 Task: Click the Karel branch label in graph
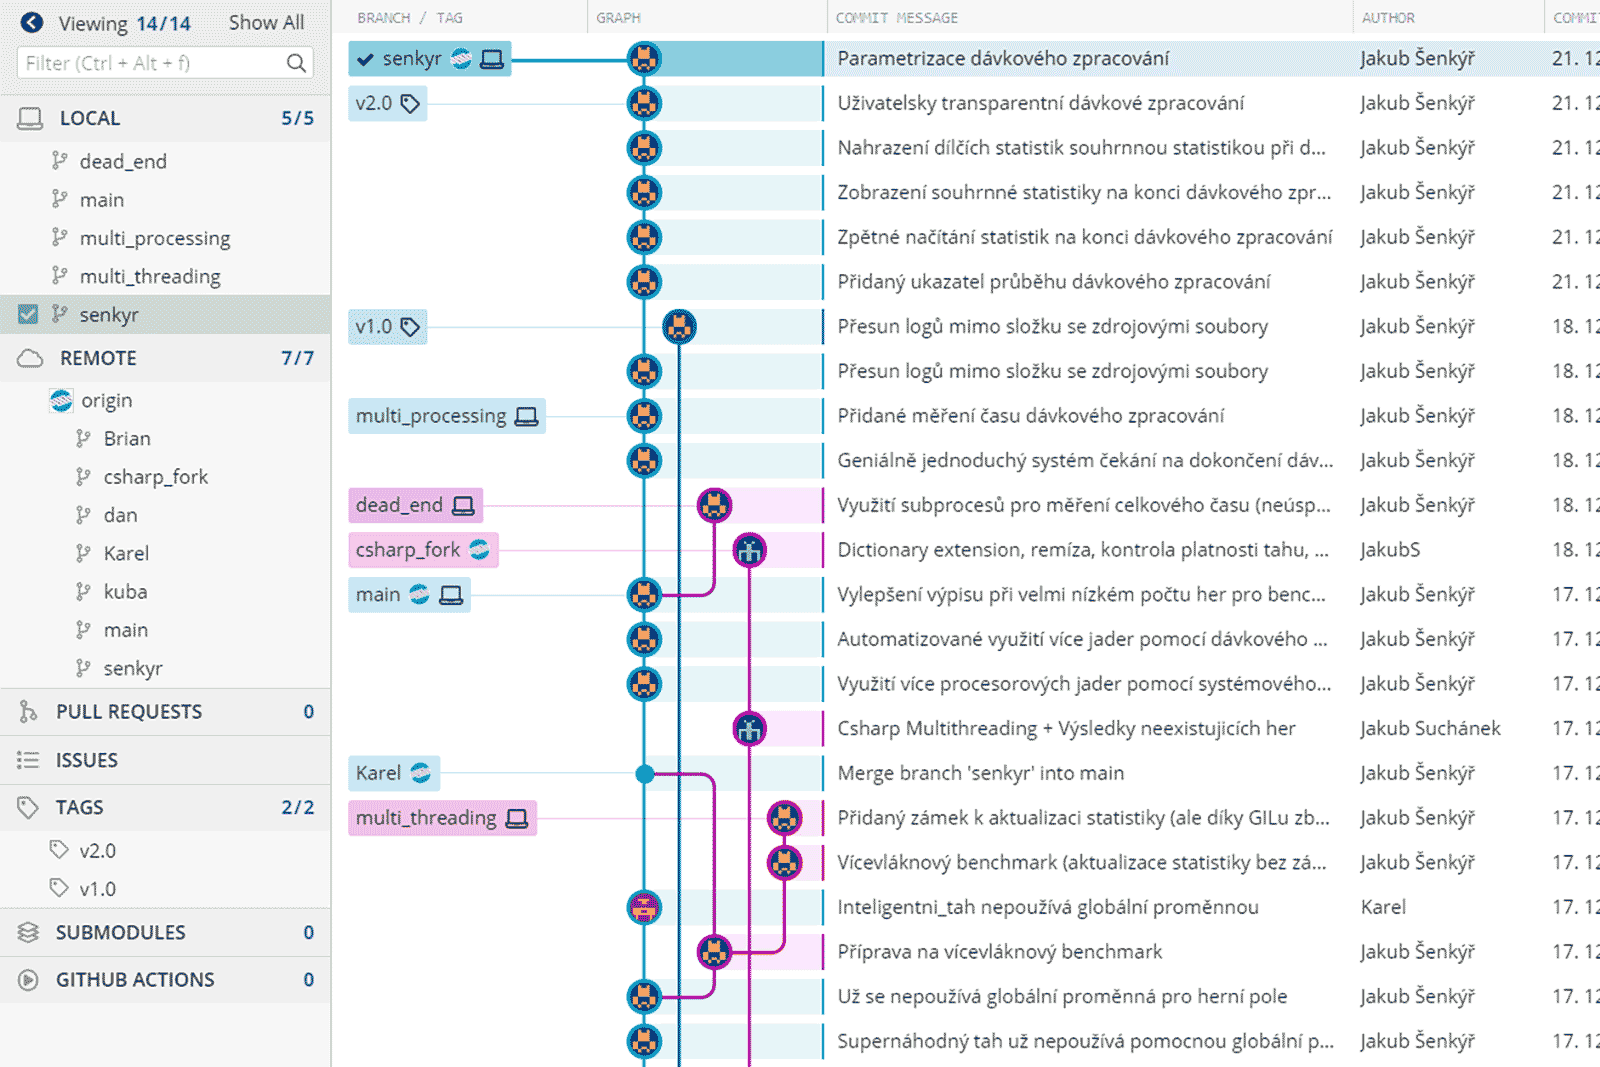394,773
